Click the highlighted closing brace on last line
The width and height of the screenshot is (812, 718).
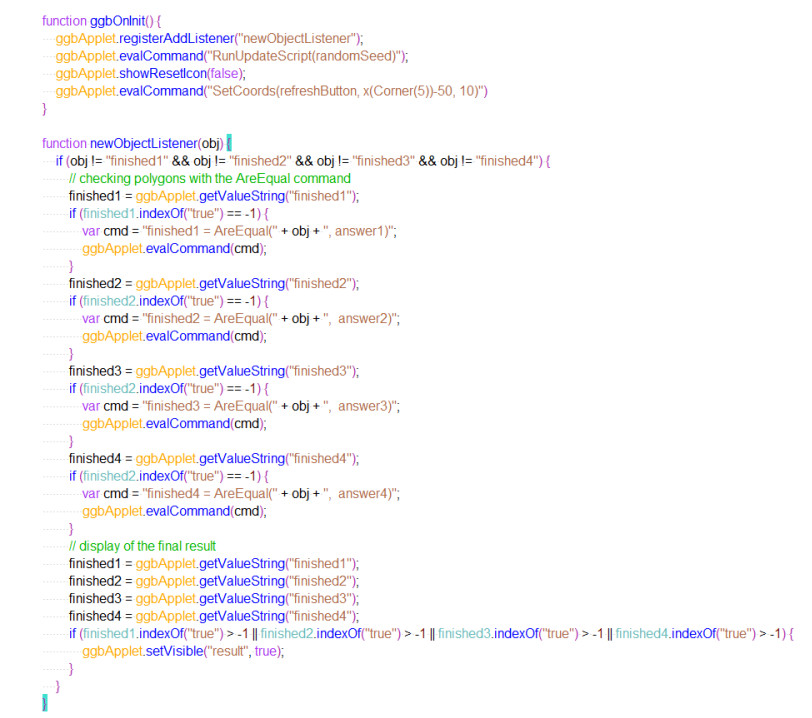tap(44, 704)
